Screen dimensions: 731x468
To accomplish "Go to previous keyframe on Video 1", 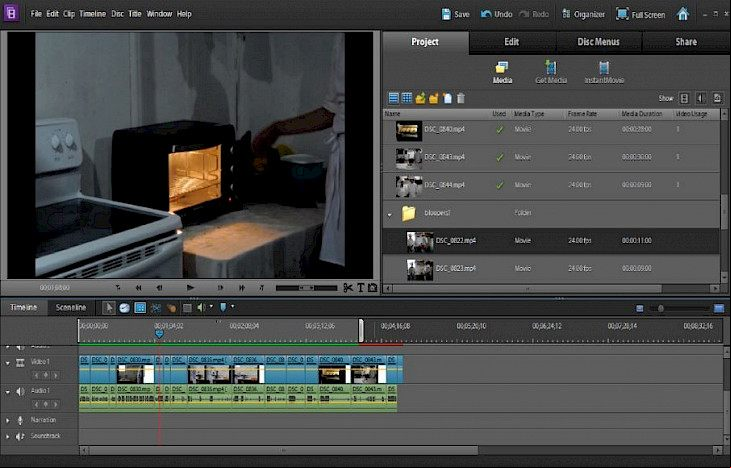I will [36, 375].
